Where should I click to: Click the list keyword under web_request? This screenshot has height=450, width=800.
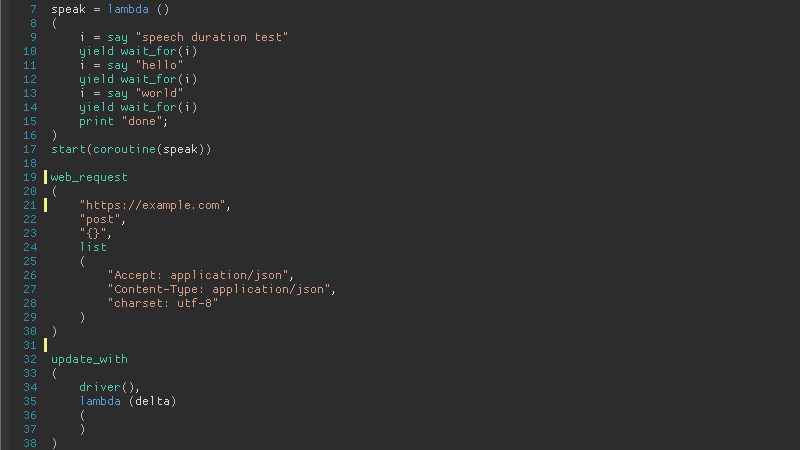pos(94,247)
